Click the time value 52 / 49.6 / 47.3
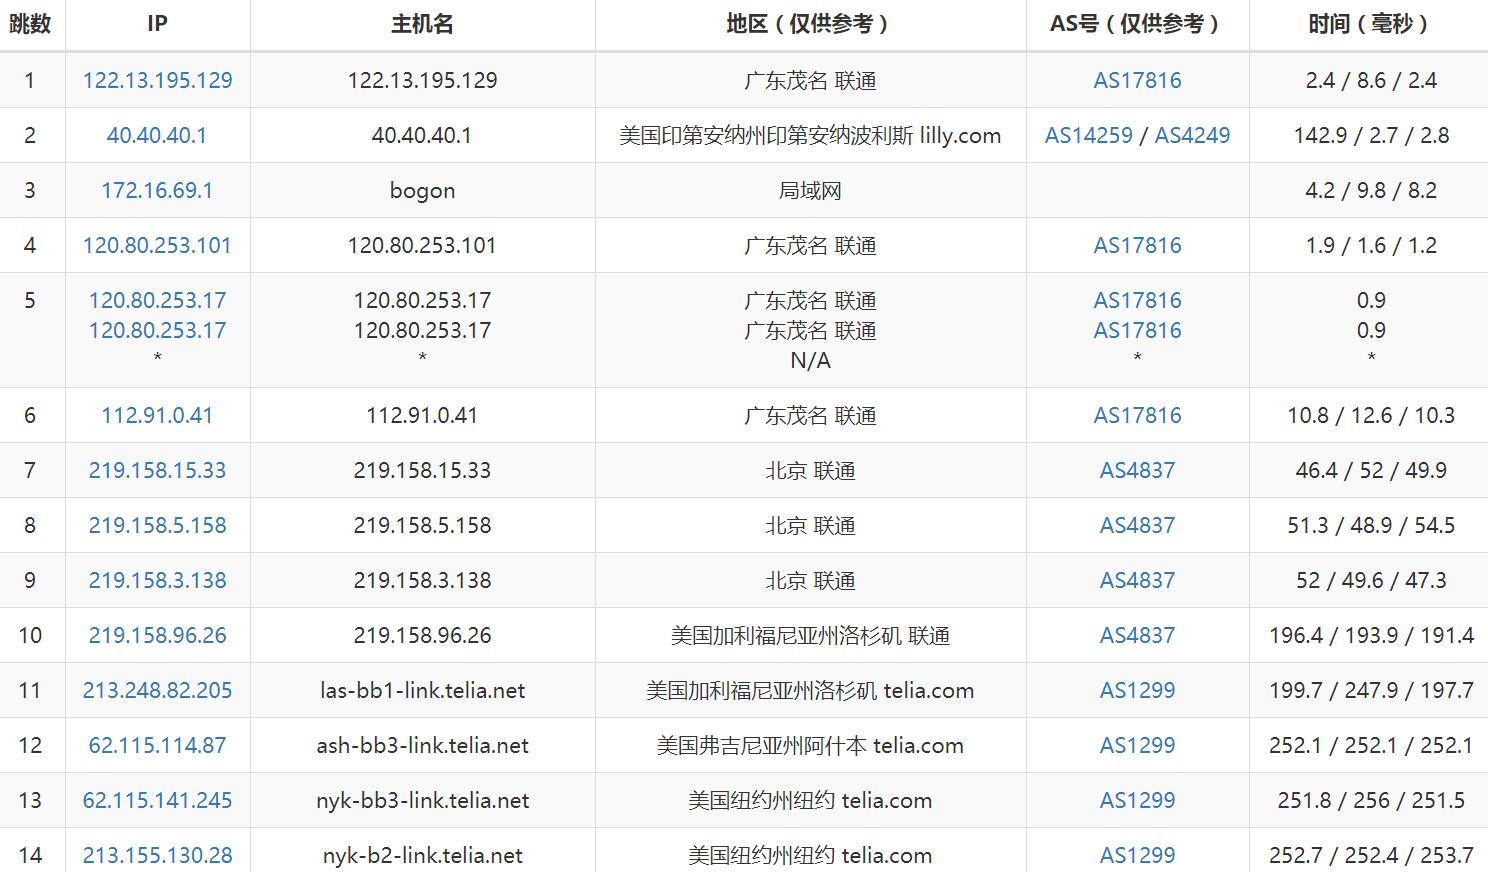This screenshot has width=1488, height=872. click(x=1371, y=580)
